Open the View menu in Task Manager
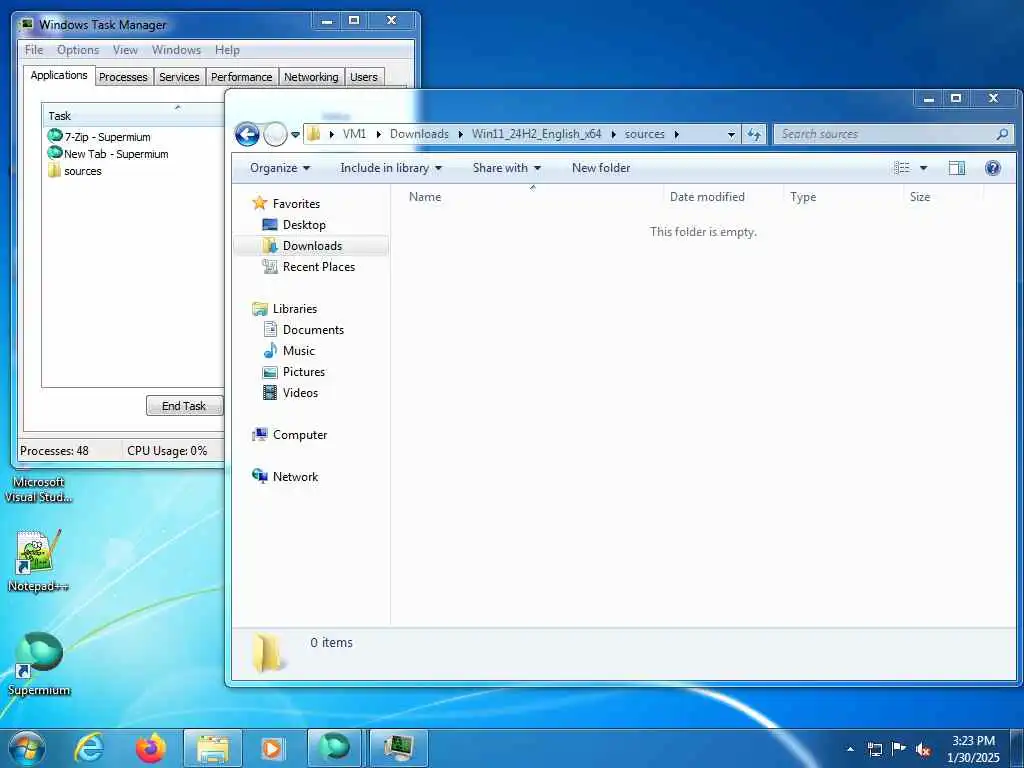Viewport: 1024px width, 768px height. click(x=125, y=50)
